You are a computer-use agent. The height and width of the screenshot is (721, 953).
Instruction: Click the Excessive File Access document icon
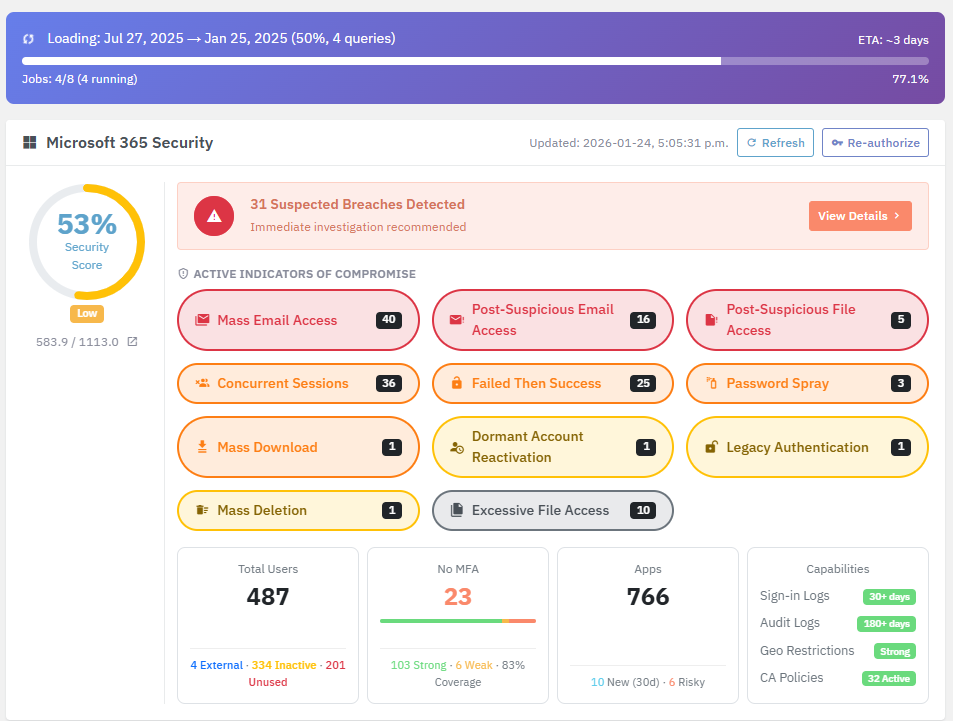coord(458,510)
